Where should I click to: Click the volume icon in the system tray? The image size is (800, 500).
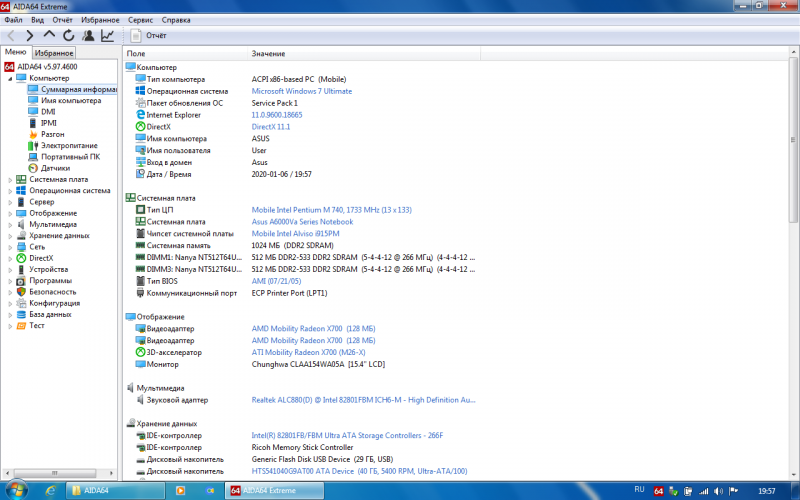pyautogui.click(x=718, y=491)
